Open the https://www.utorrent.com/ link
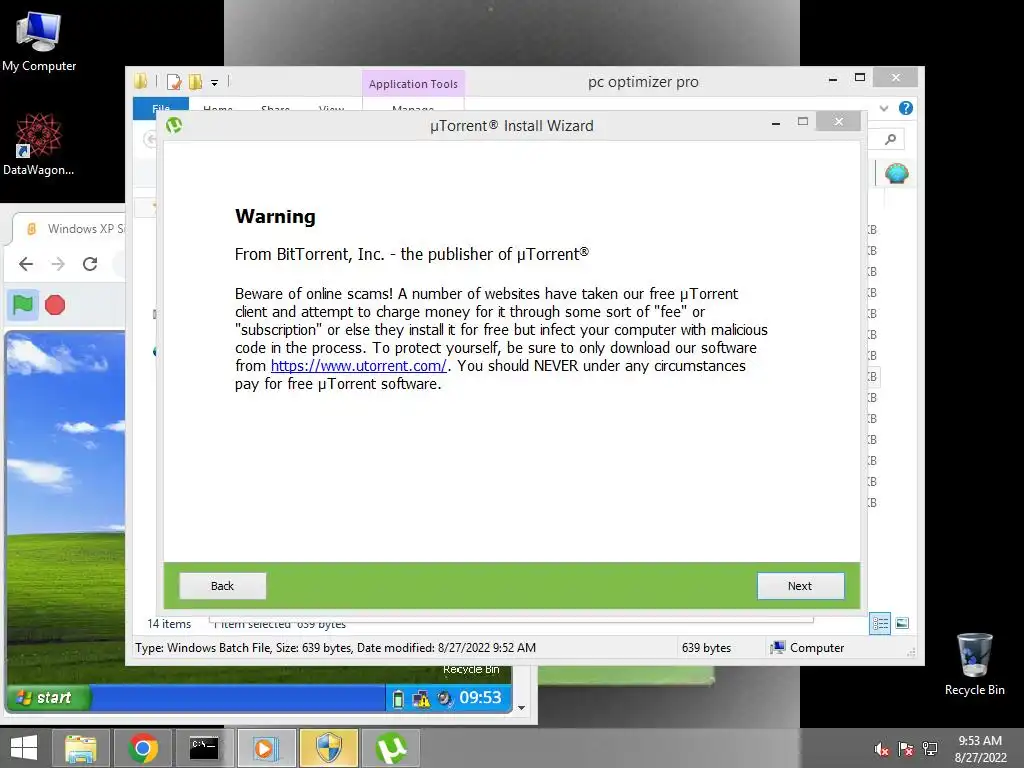This screenshot has width=1024, height=768. tap(359, 366)
